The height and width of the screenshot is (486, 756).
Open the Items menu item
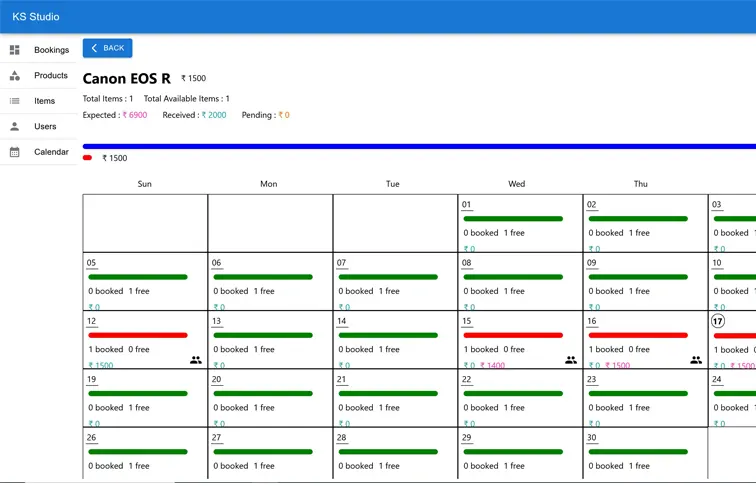(x=39, y=101)
